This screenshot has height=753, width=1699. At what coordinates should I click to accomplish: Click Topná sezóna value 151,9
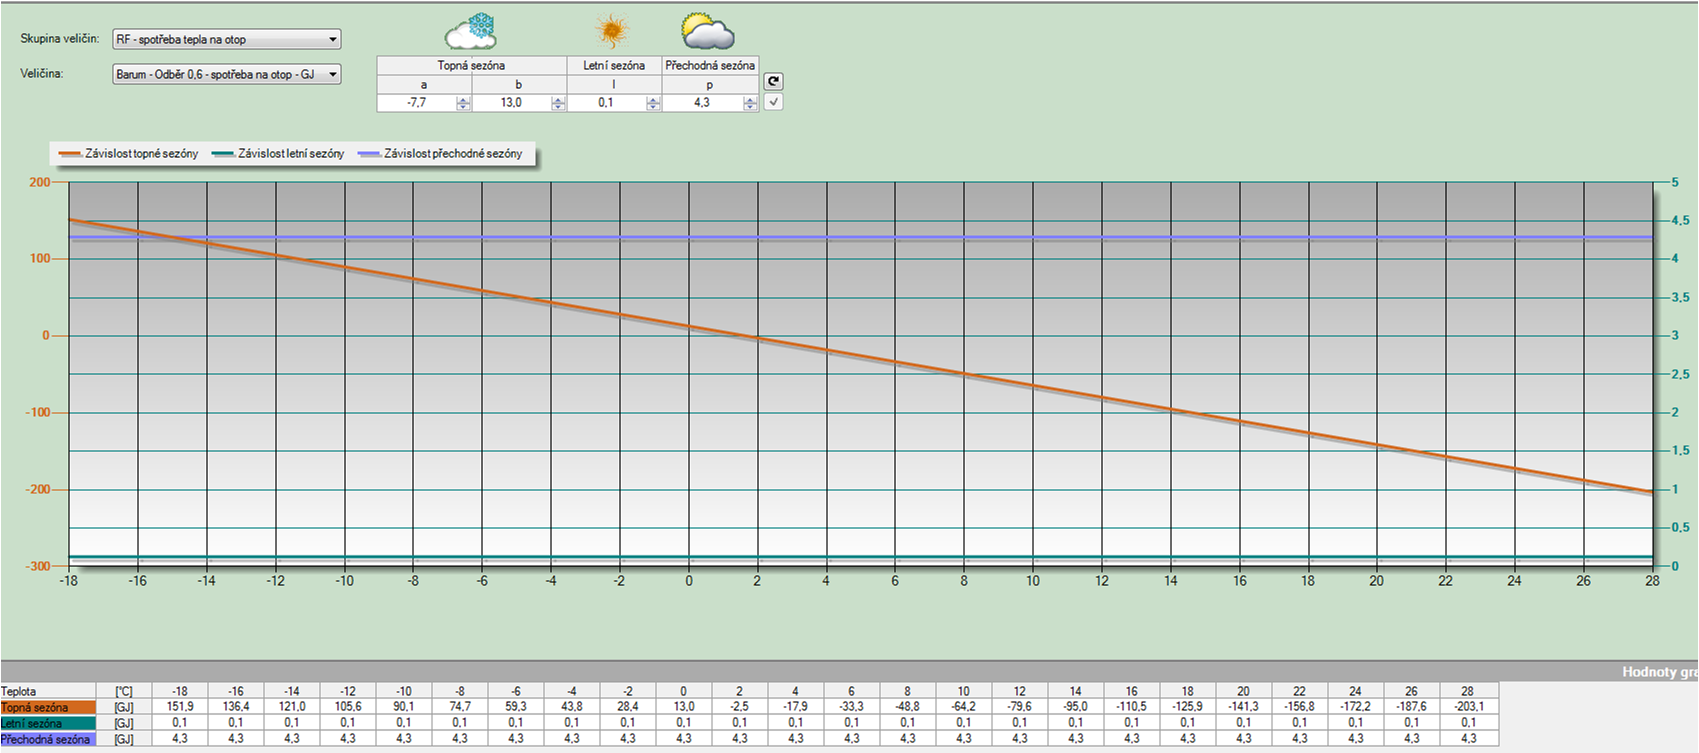point(180,707)
